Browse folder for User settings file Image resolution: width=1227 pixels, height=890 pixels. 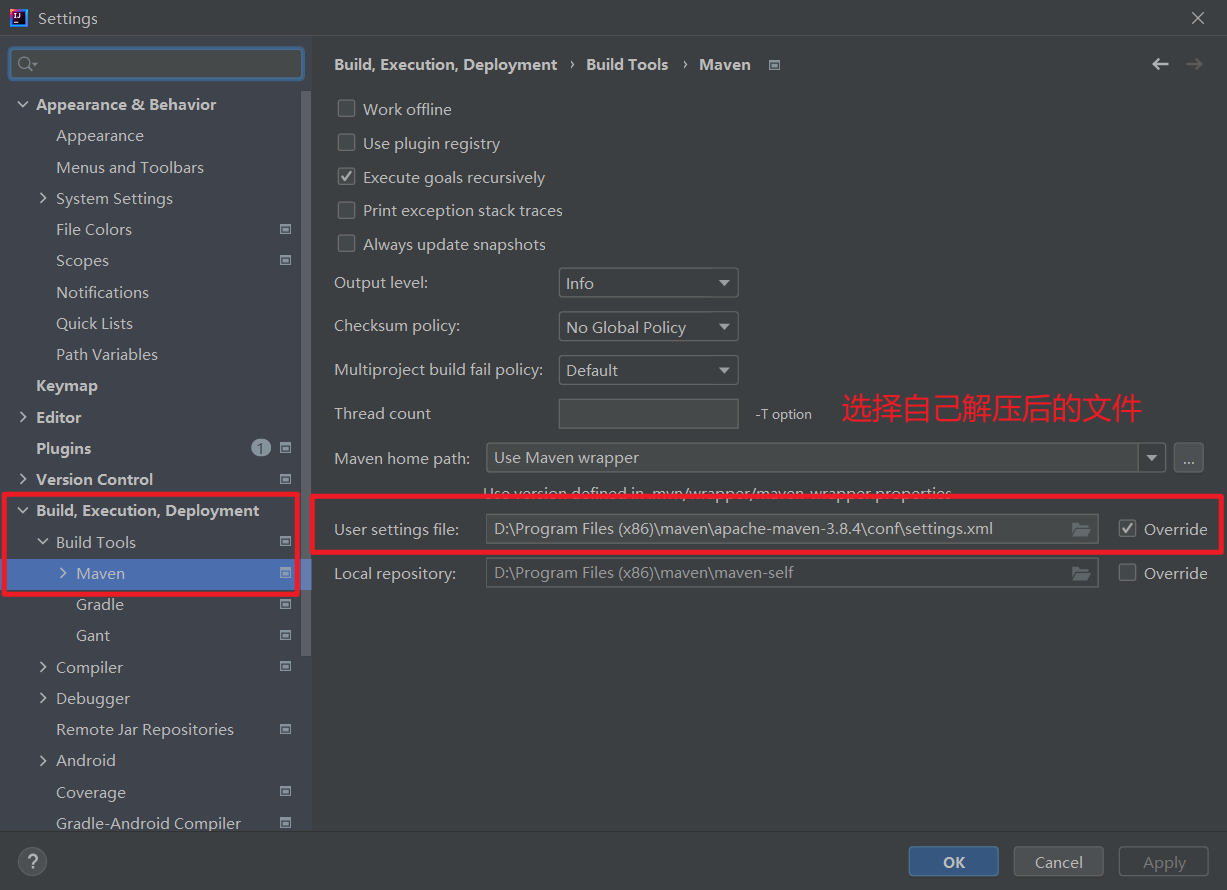click(1081, 529)
